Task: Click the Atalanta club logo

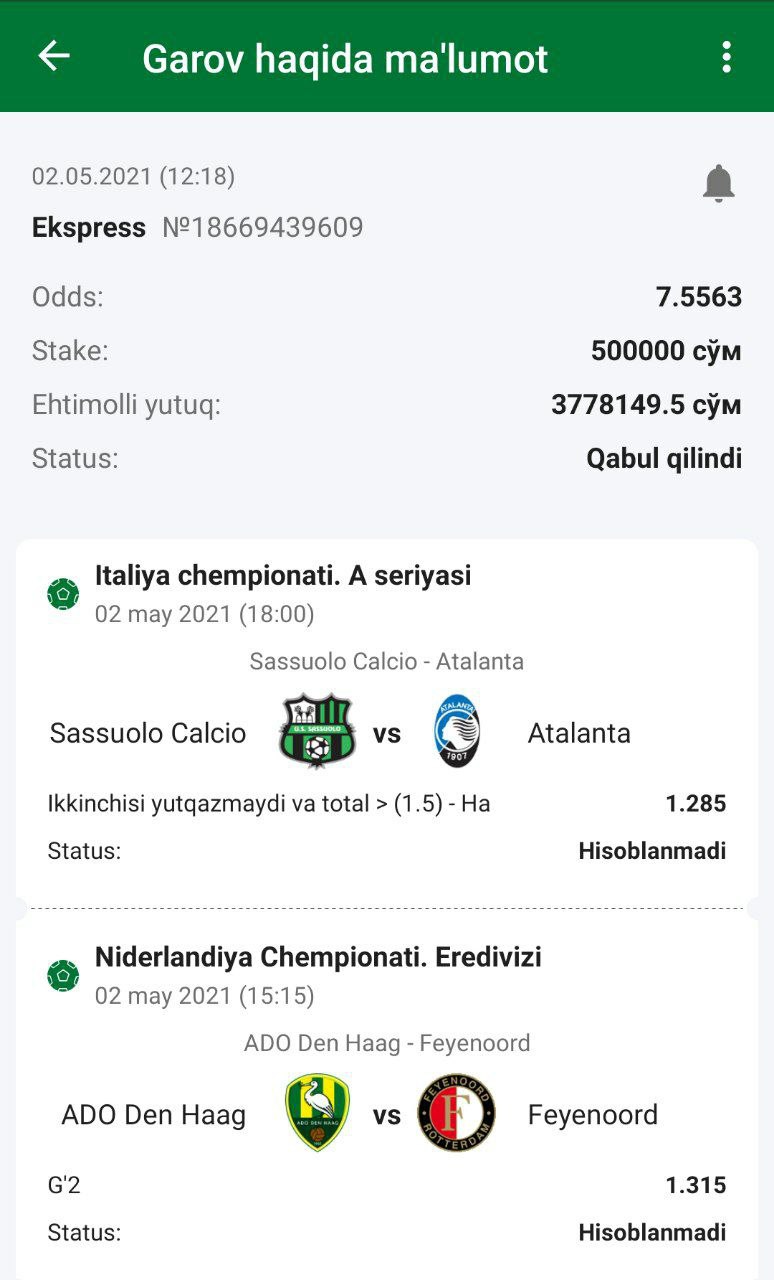Action: [457, 732]
